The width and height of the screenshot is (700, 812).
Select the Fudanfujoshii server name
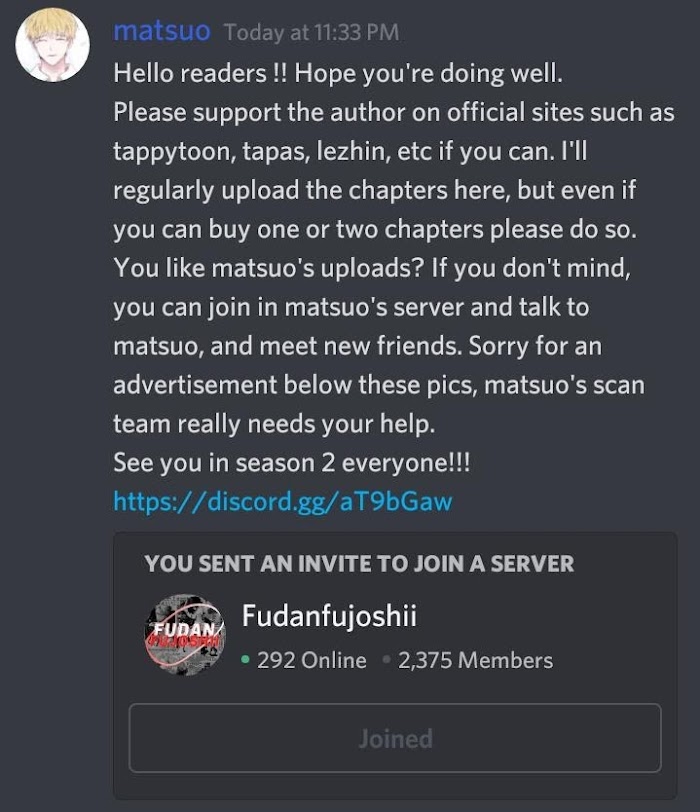coord(329,616)
